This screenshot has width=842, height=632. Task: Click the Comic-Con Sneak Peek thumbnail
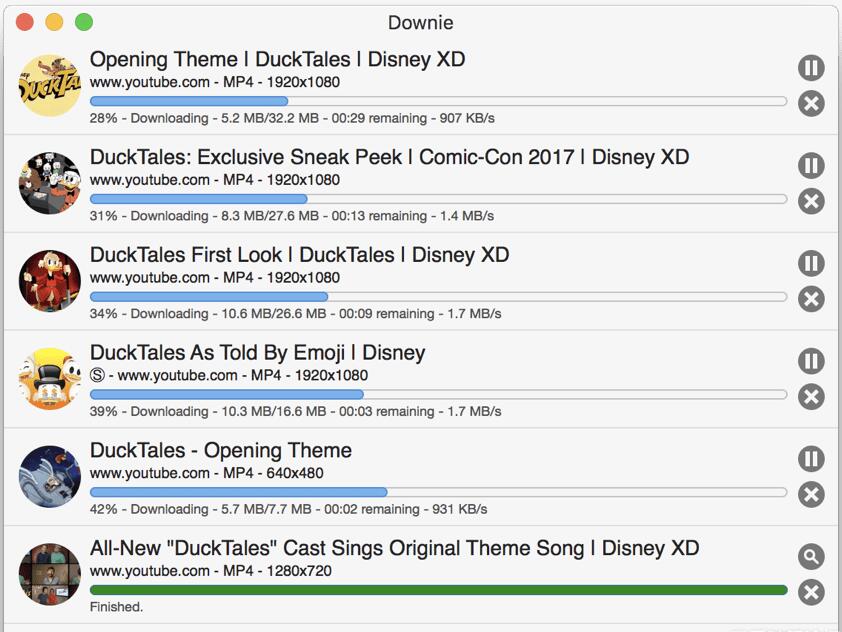(x=49, y=183)
